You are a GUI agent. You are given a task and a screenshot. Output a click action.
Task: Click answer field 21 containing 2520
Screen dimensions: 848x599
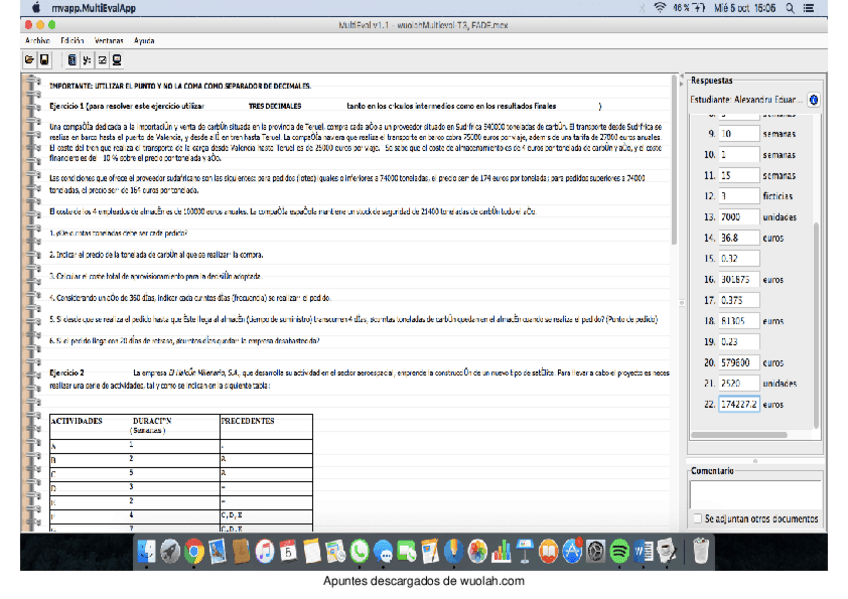pos(739,383)
